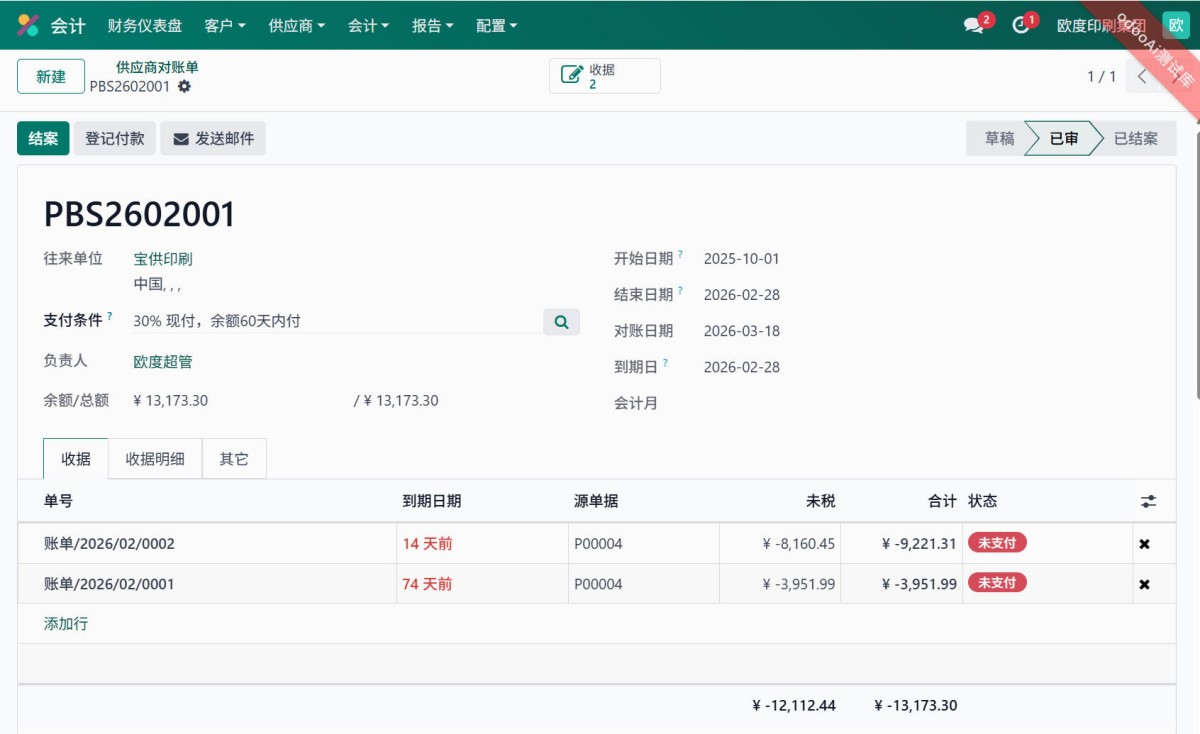The width and height of the screenshot is (1200, 734).
Task: Click the ¥ -8,160.45 untaxed cell
Action: (x=780, y=544)
